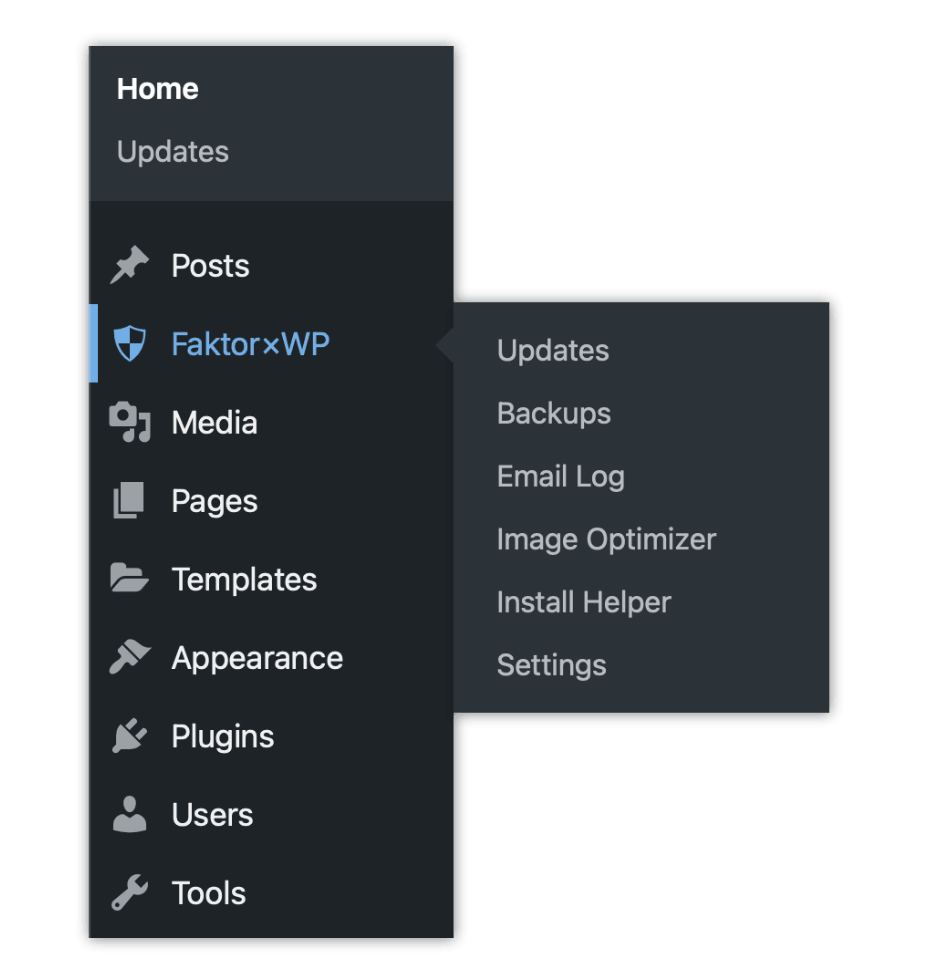The image size is (942, 978).
Task: Open FaktorxWP Settings
Action: [551, 664]
